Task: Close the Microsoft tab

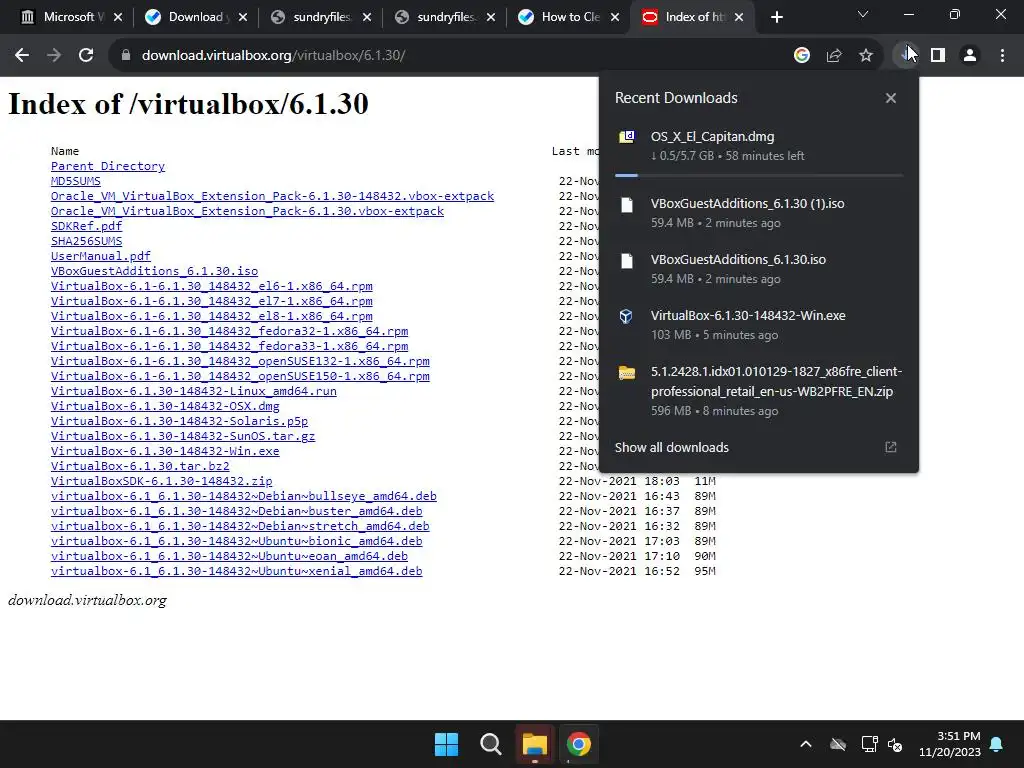Action: 118,18
